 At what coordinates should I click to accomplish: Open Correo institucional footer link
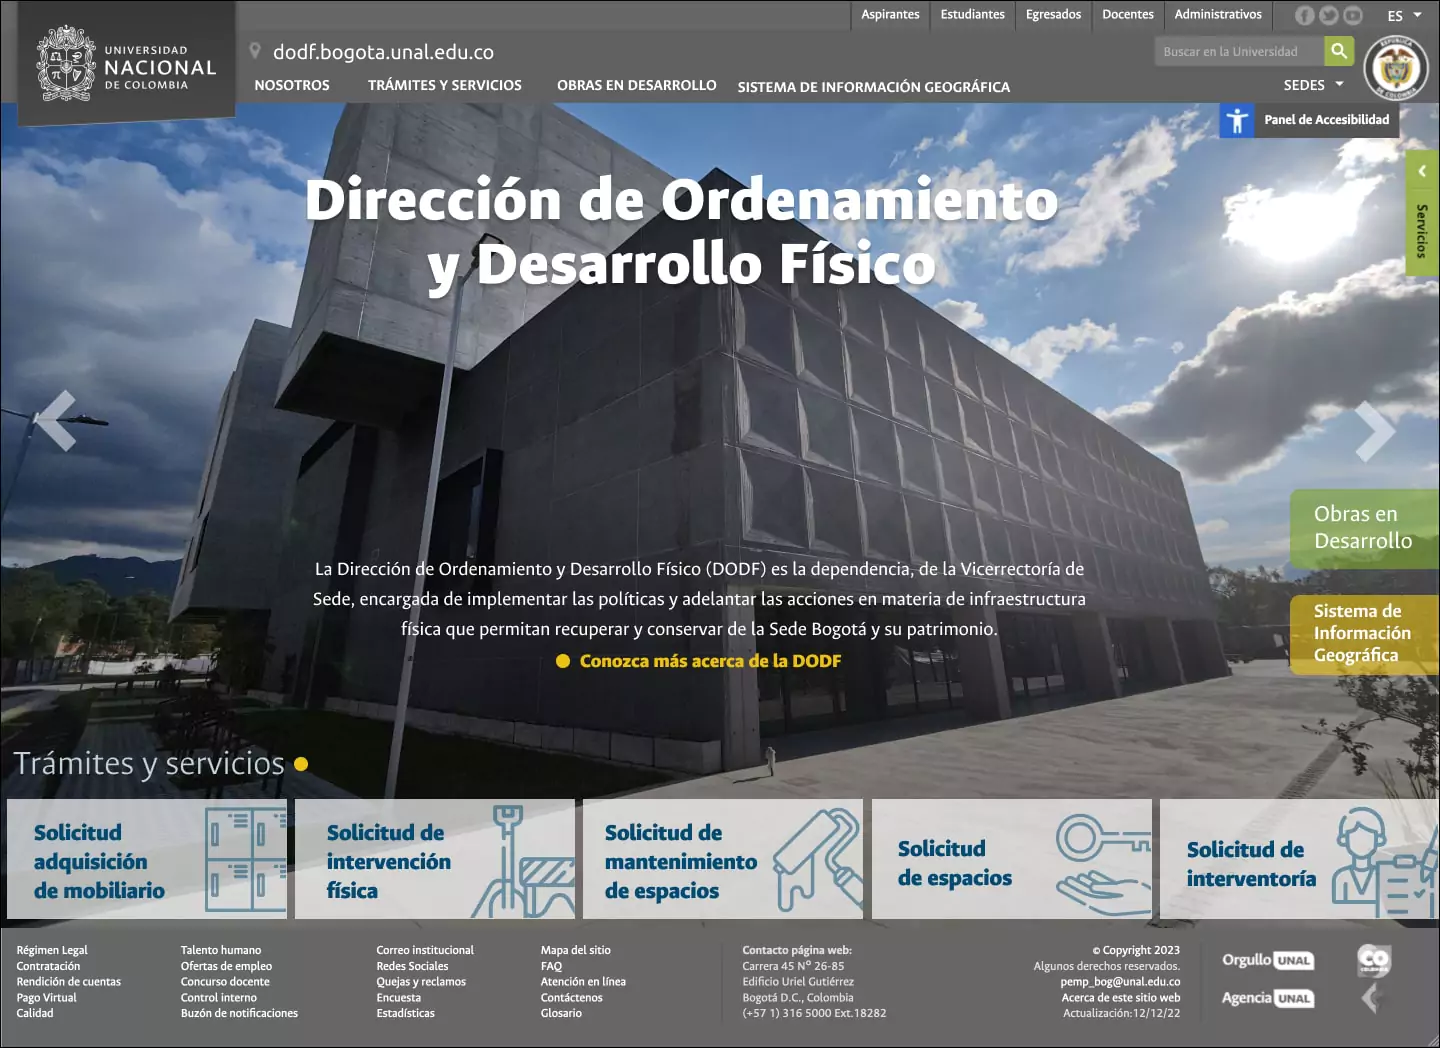coord(425,950)
